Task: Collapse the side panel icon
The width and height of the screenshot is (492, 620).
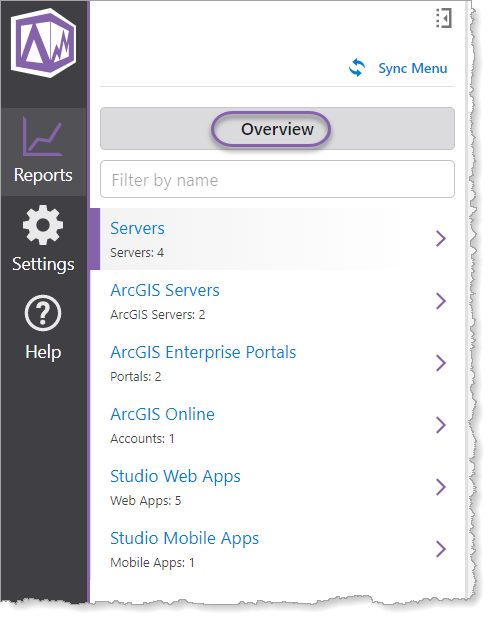Action: click(444, 18)
